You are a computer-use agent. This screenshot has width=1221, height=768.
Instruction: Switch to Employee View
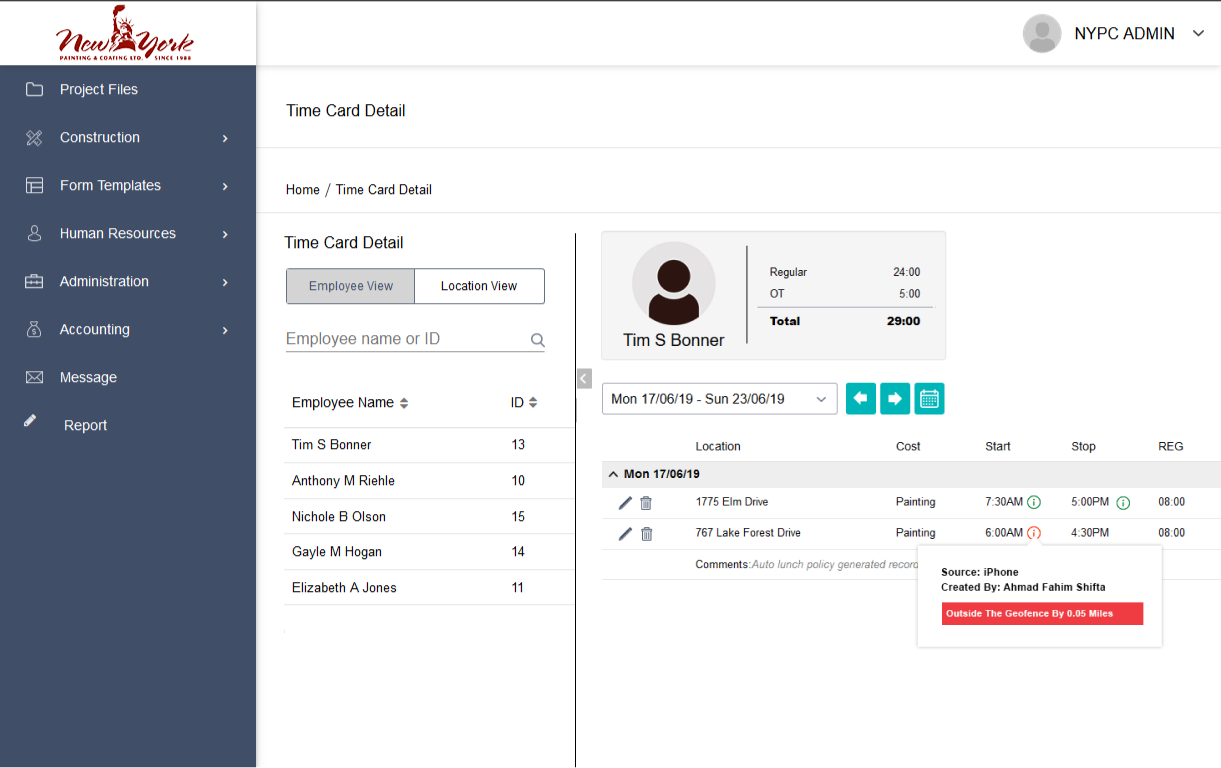click(x=350, y=286)
